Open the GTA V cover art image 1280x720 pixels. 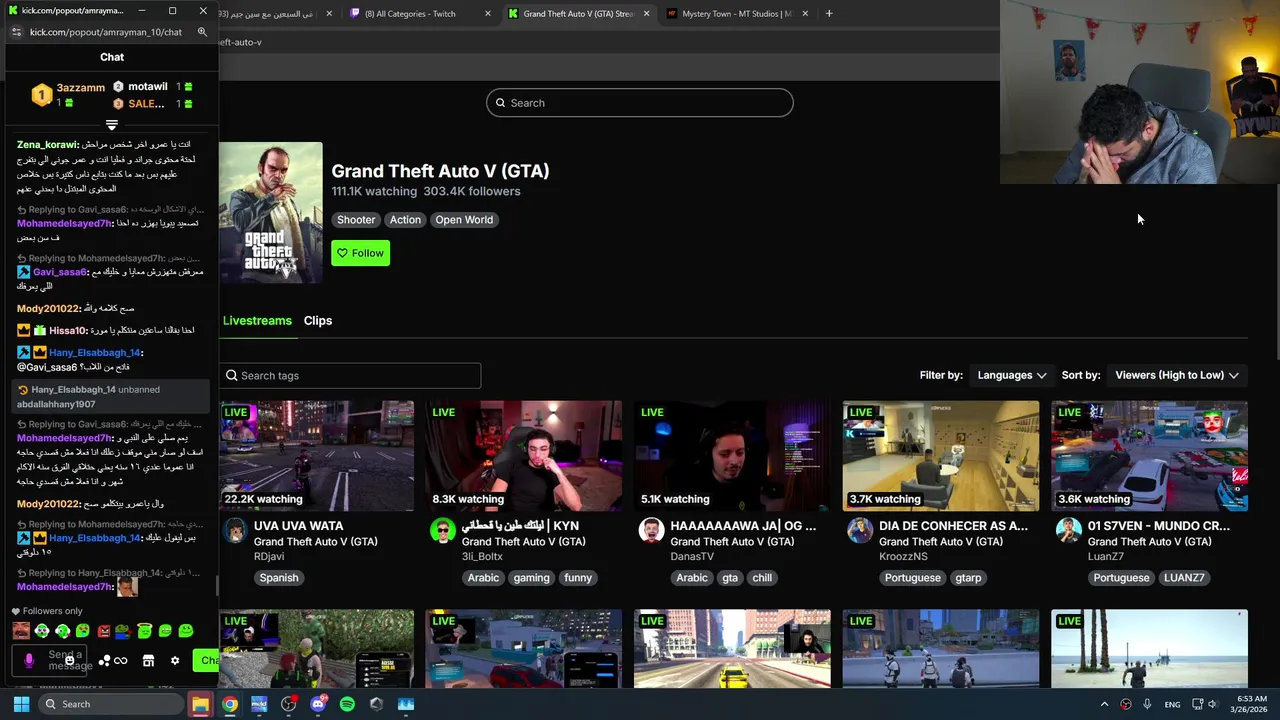pos(271,213)
